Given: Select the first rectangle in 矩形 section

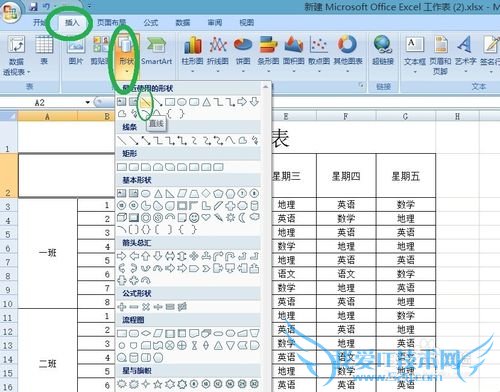Looking at the screenshot, I should tap(122, 167).
